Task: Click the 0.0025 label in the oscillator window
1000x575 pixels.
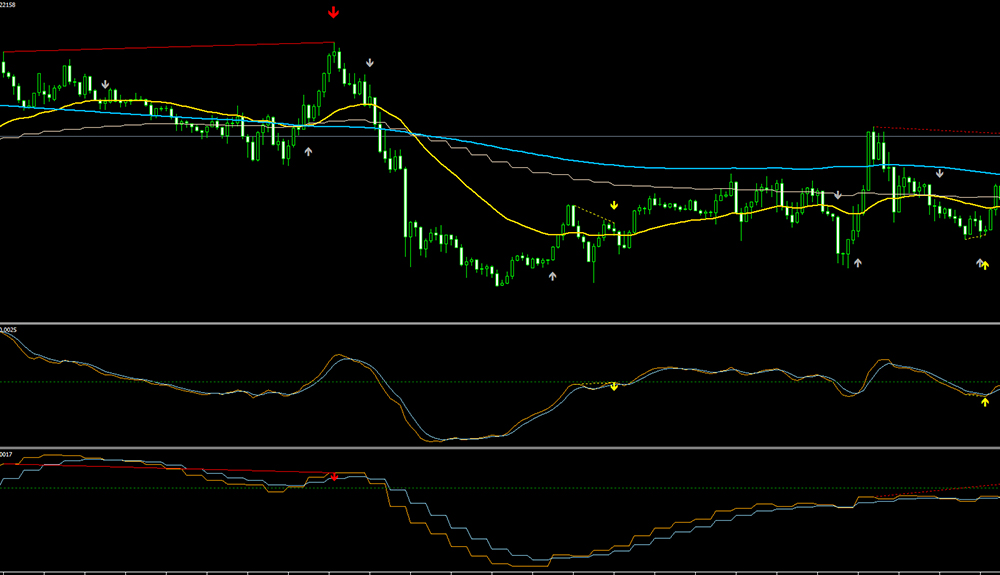Action: (x=8, y=330)
